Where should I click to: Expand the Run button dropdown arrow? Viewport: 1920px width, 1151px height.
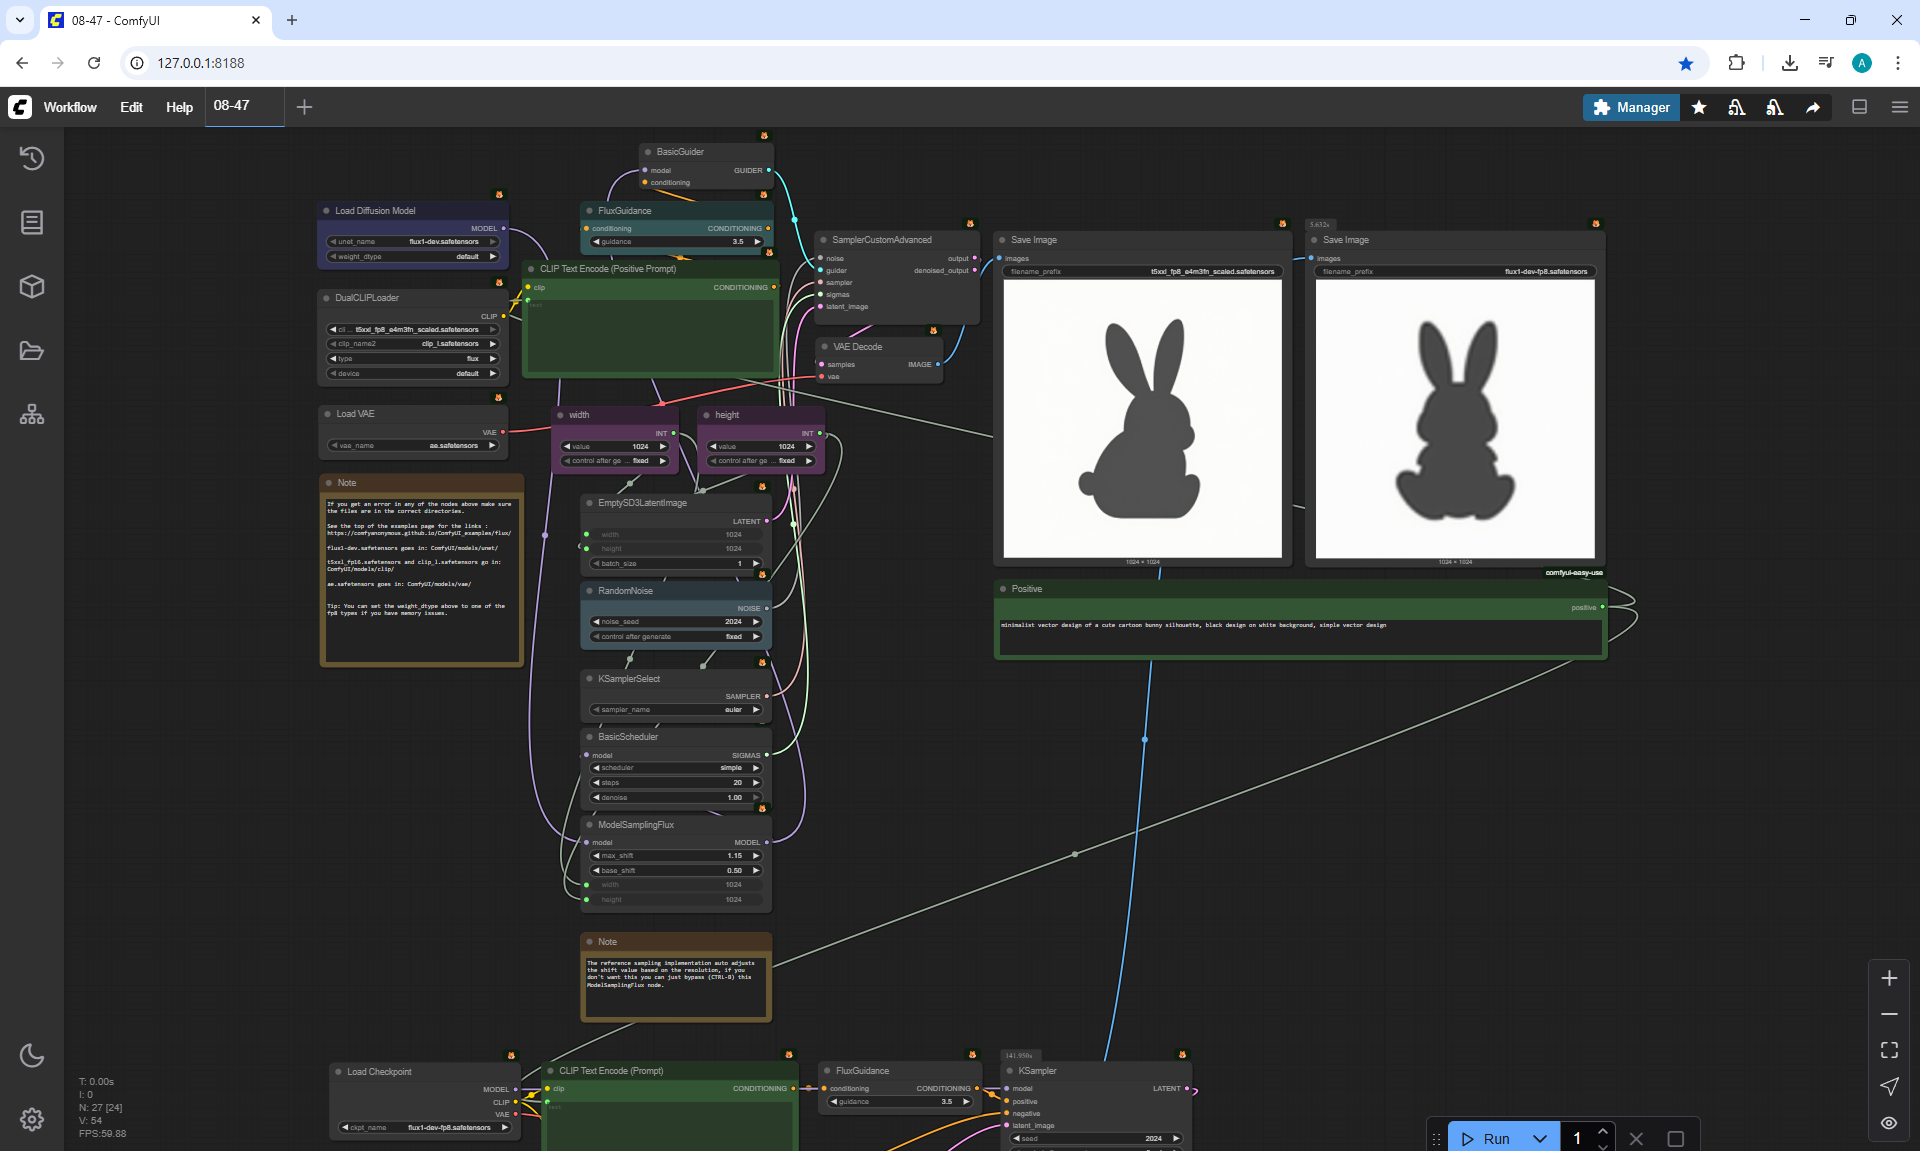coord(1540,1138)
